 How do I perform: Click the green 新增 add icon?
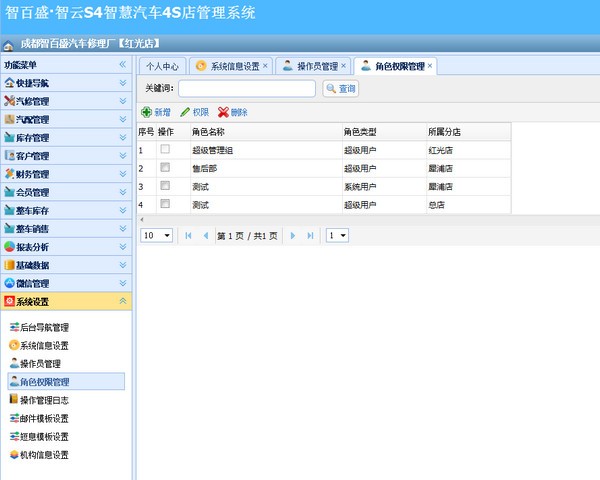(x=147, y=112)
